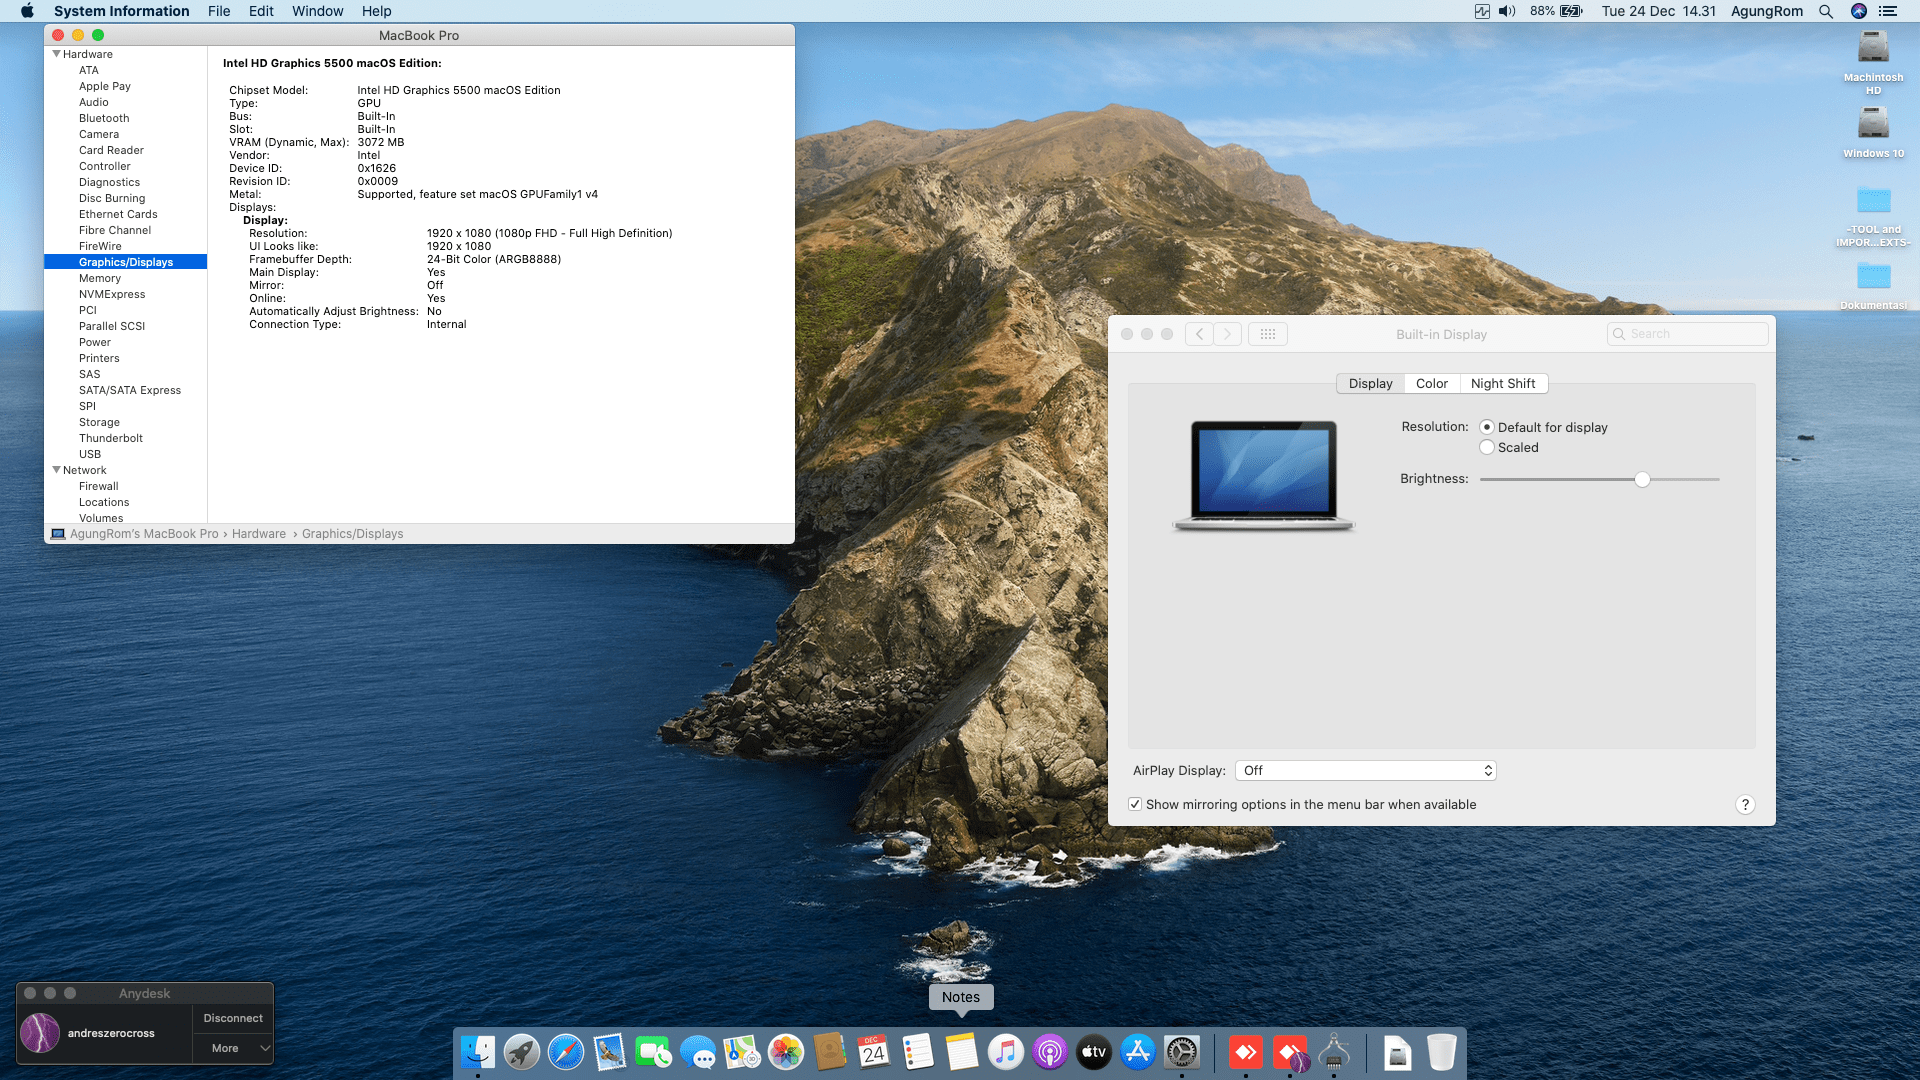The width and height of the screenshot is (1920, 1080).
Task: Click the battery status in menu bar
Action: (x=1557, y=11)
